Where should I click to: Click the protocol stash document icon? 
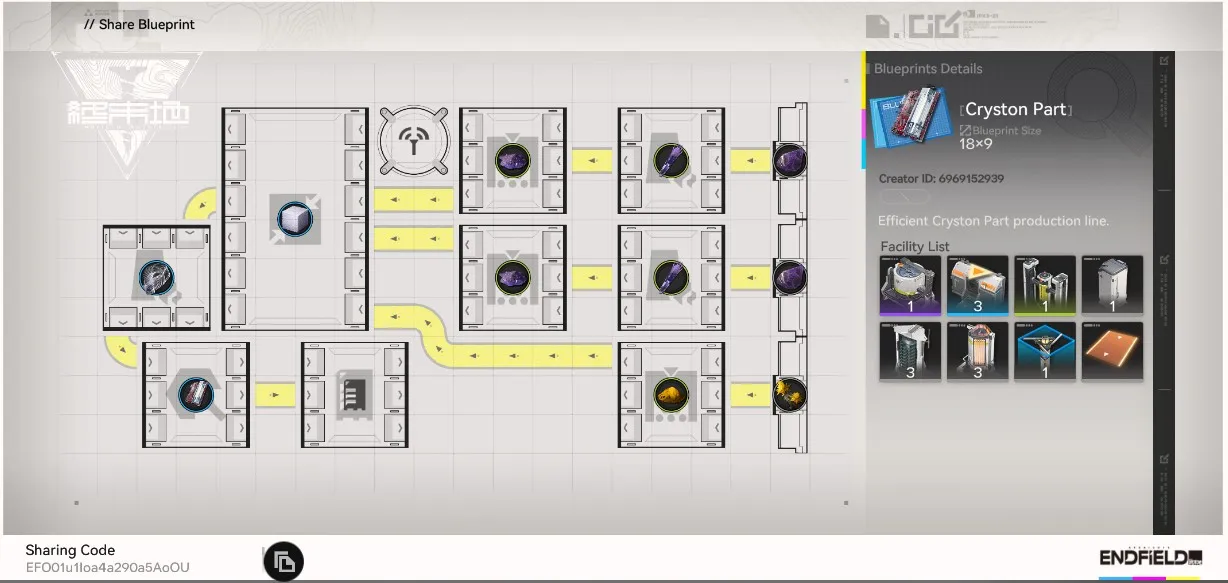[354, 395]
